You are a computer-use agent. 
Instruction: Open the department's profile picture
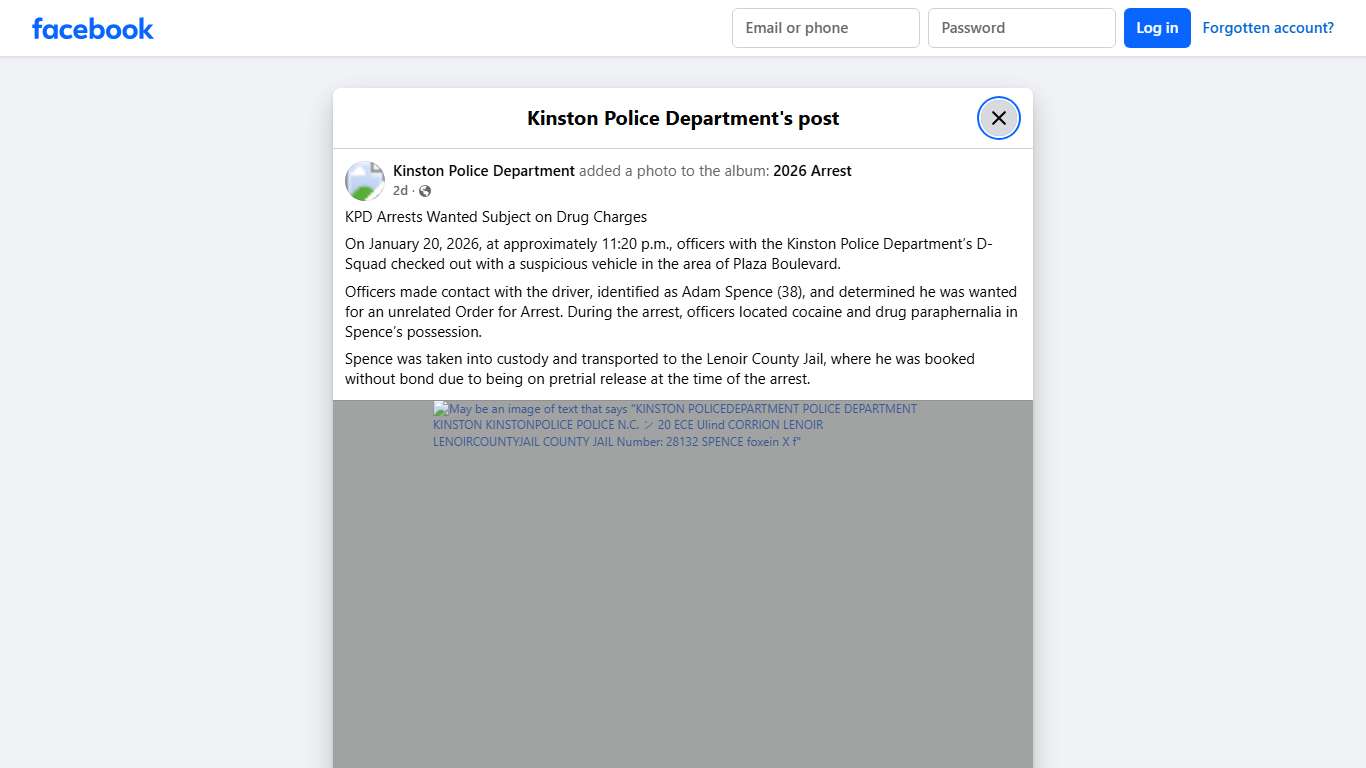tap(365, 181)
